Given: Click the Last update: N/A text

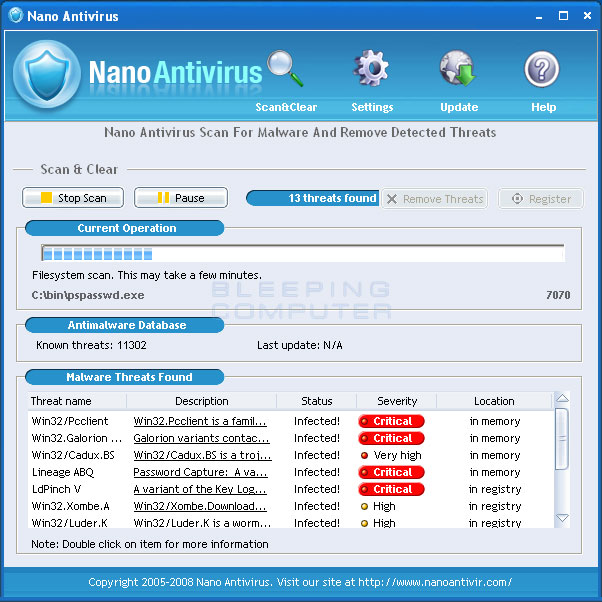Looking at the screenshot, I should 299,345.
